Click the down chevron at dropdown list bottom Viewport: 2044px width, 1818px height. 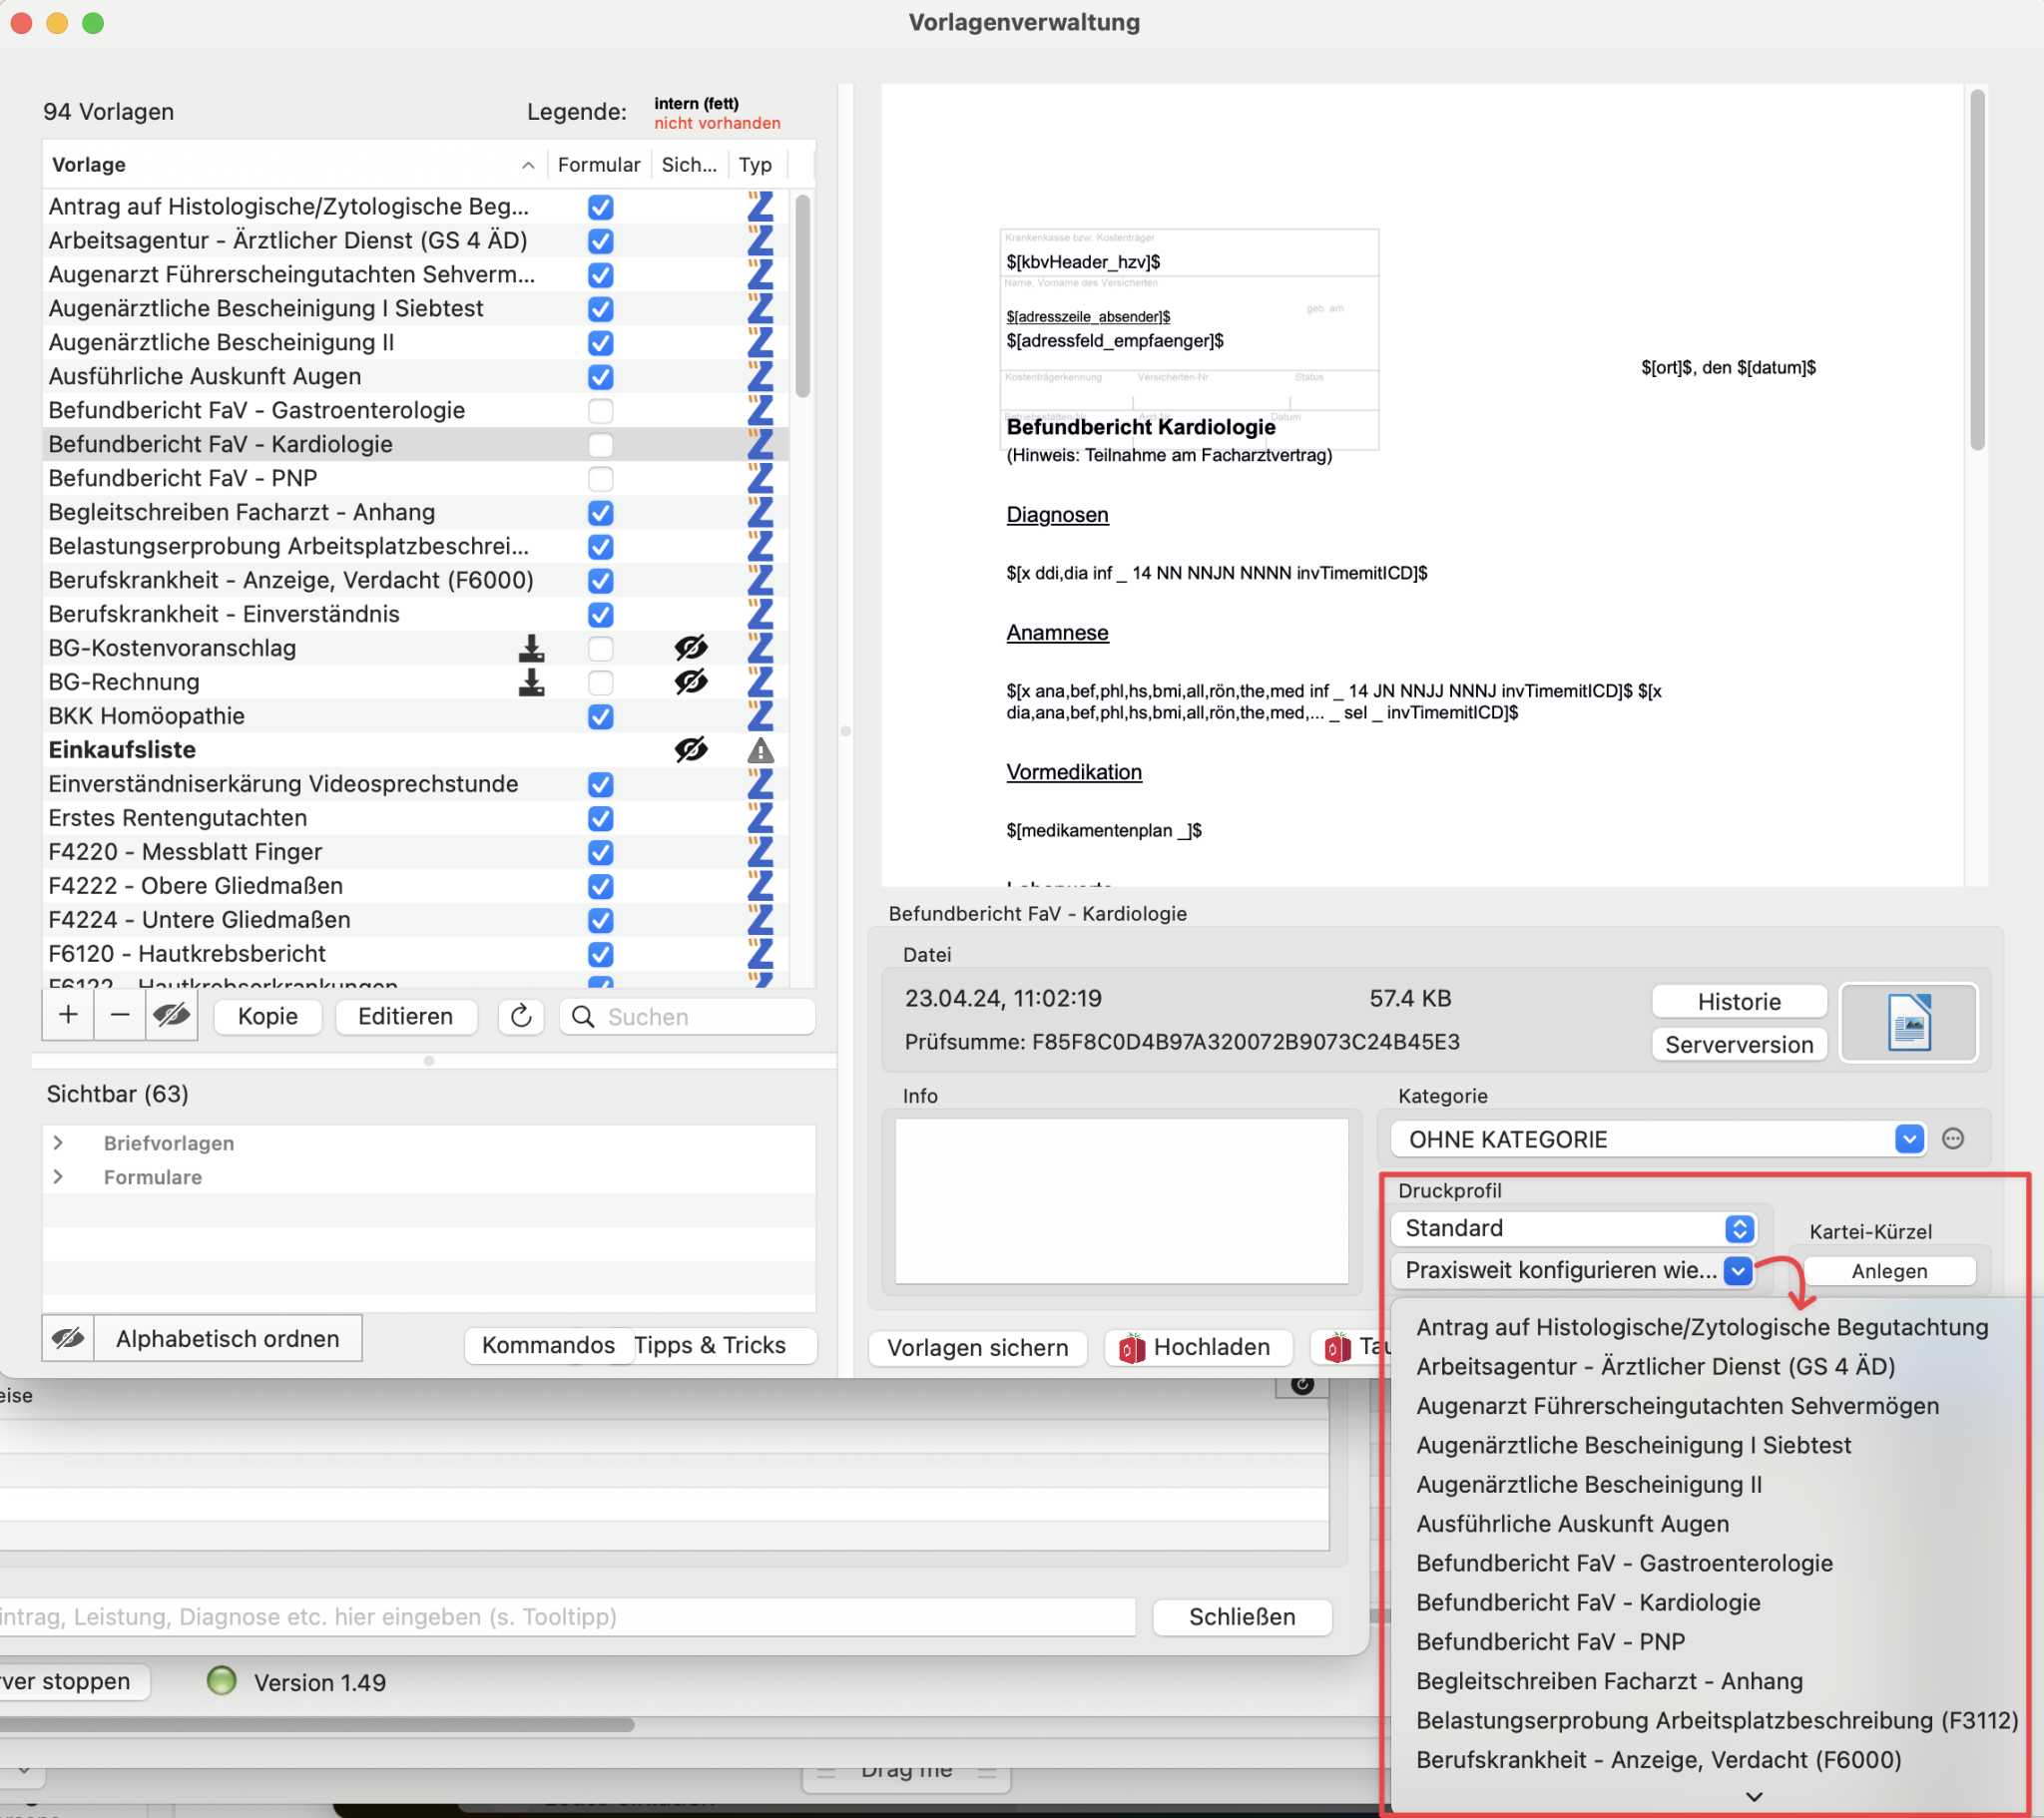pyautogui.click(x=1754, y=1796)
